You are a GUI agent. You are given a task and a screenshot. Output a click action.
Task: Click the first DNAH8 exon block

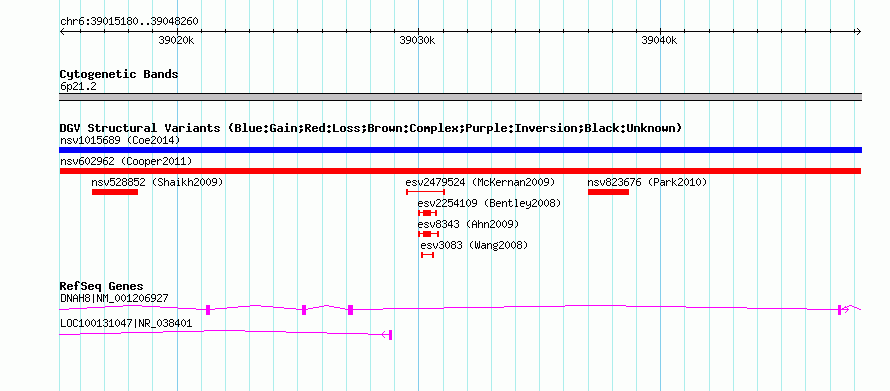click(208, 309)
